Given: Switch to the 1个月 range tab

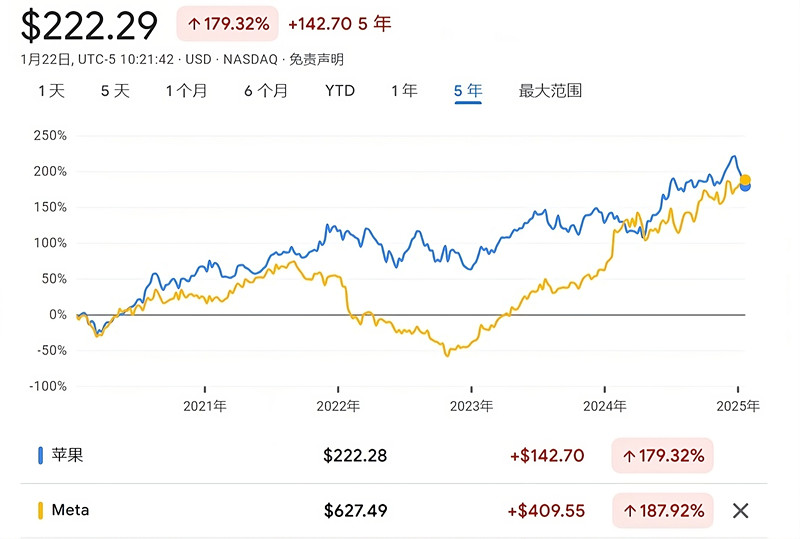Looking at the screenshot, I should (x=186, y=91).
